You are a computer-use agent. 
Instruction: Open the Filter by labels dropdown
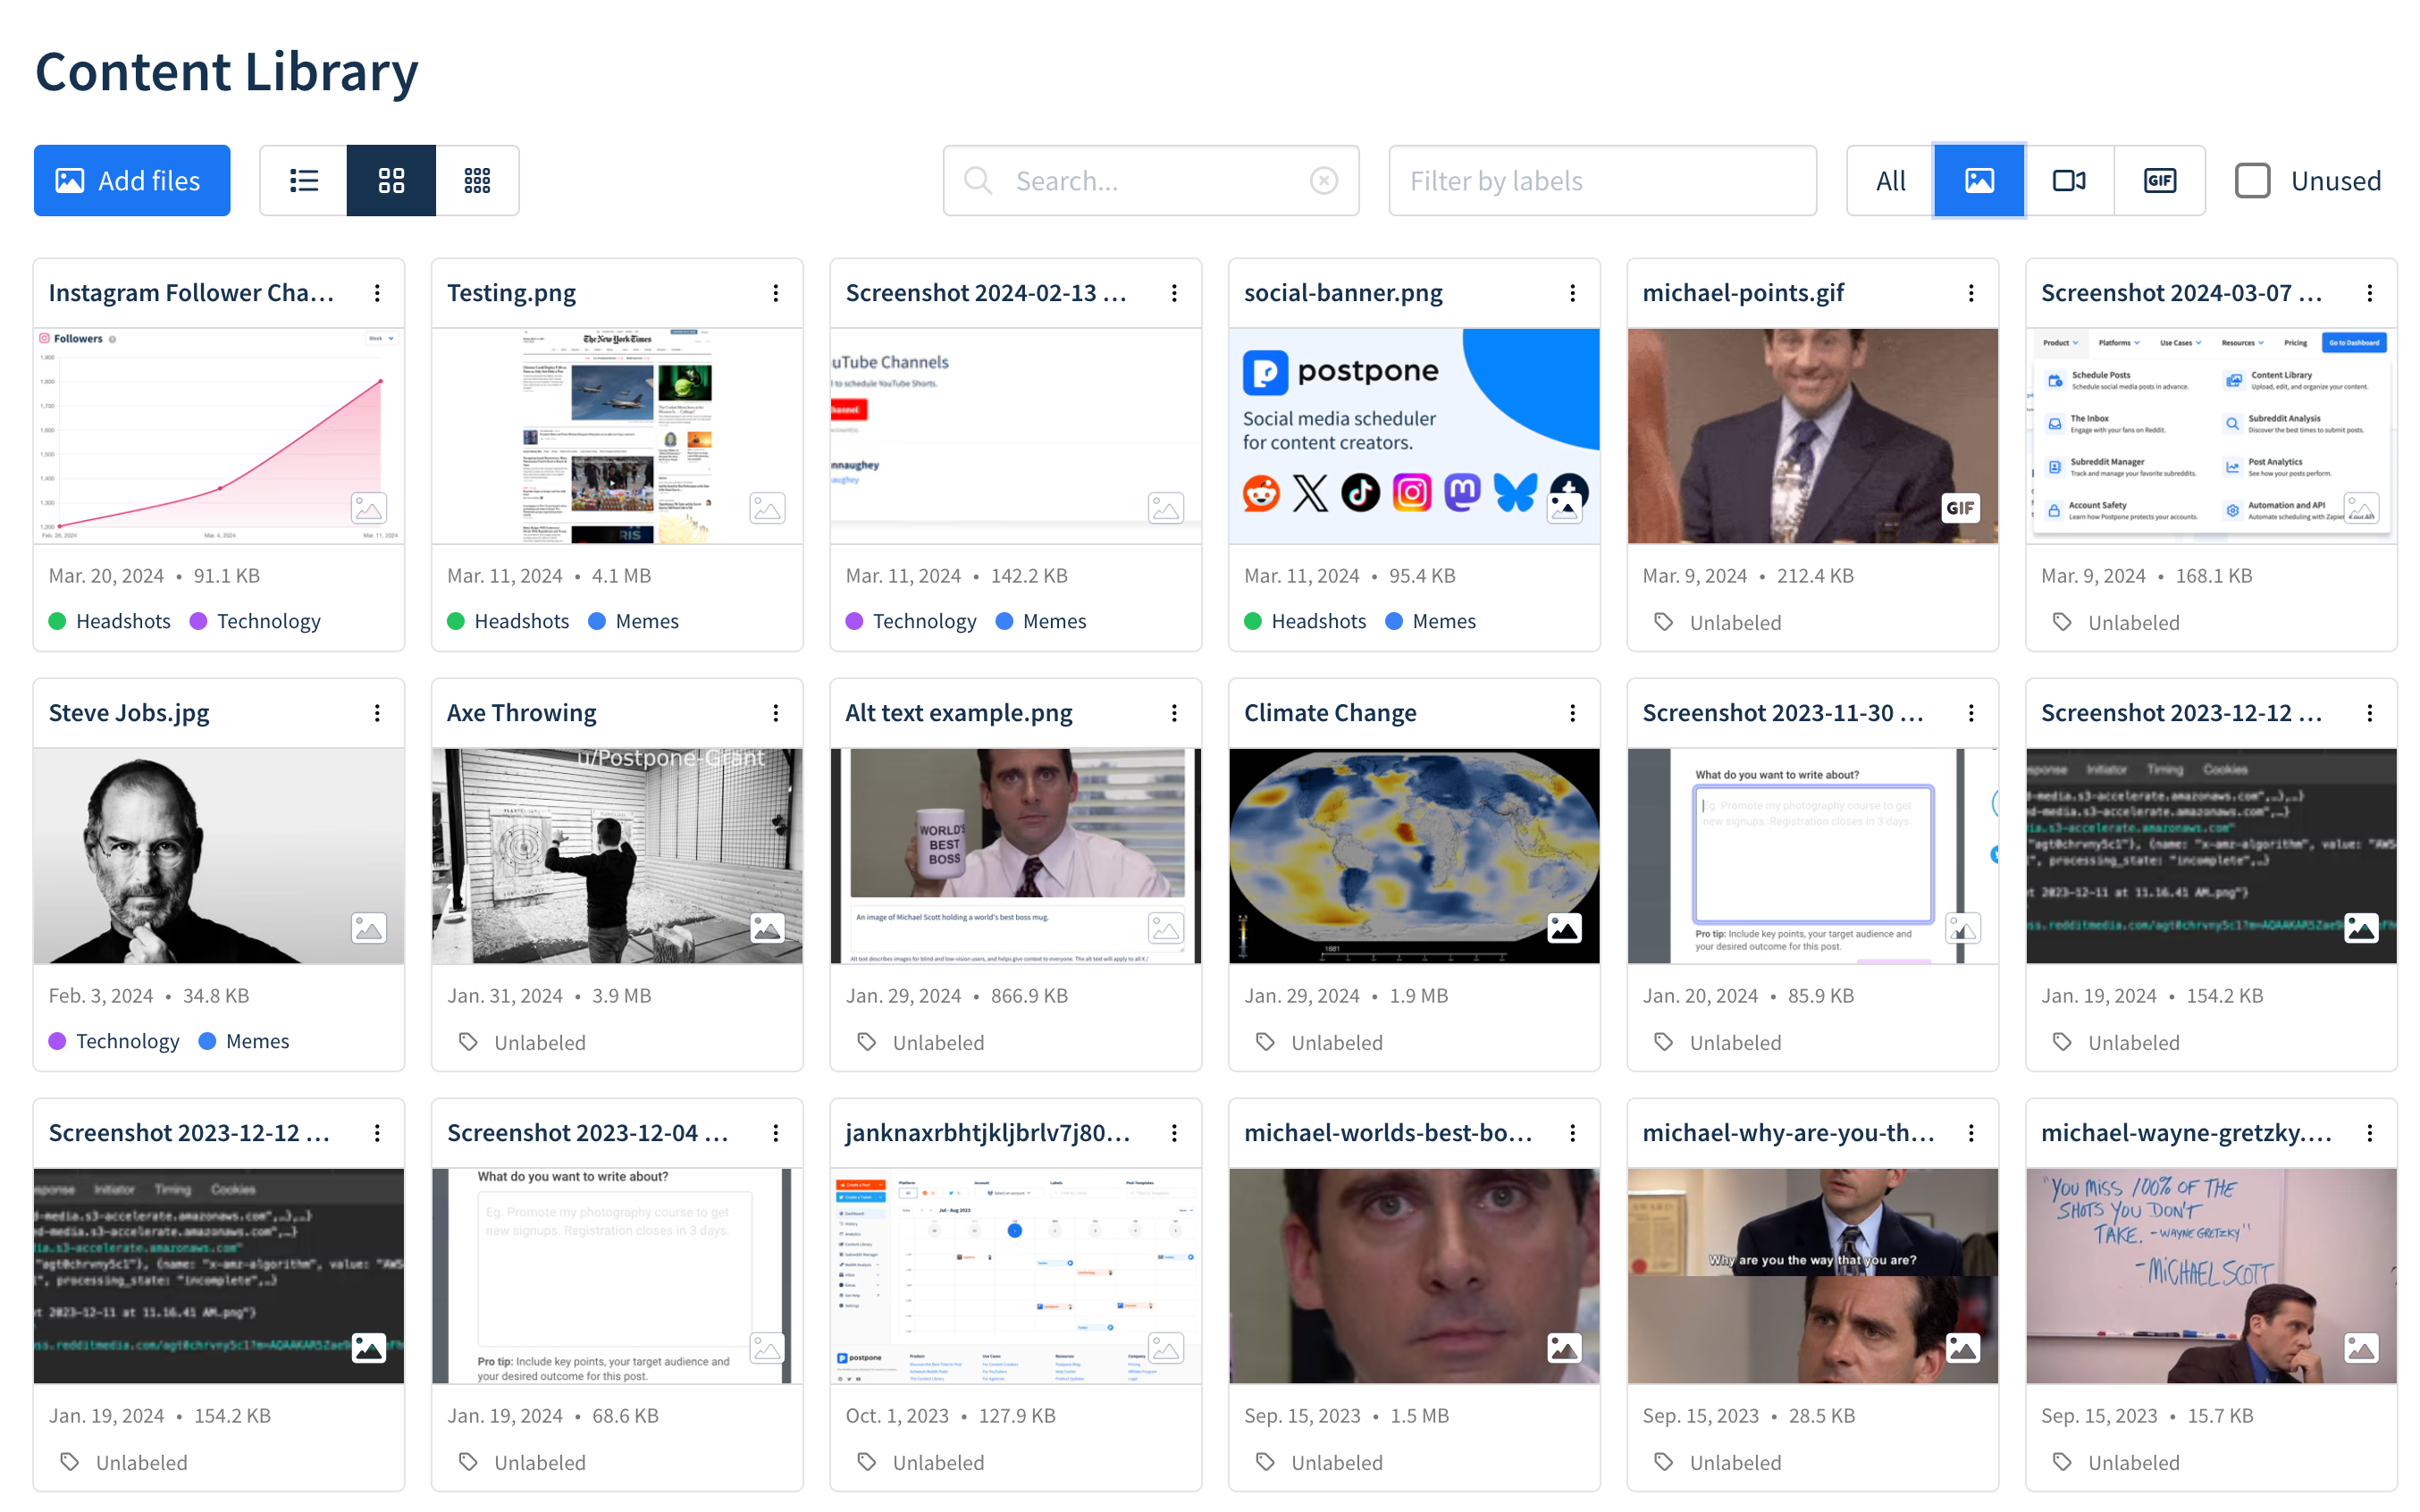1602,180
